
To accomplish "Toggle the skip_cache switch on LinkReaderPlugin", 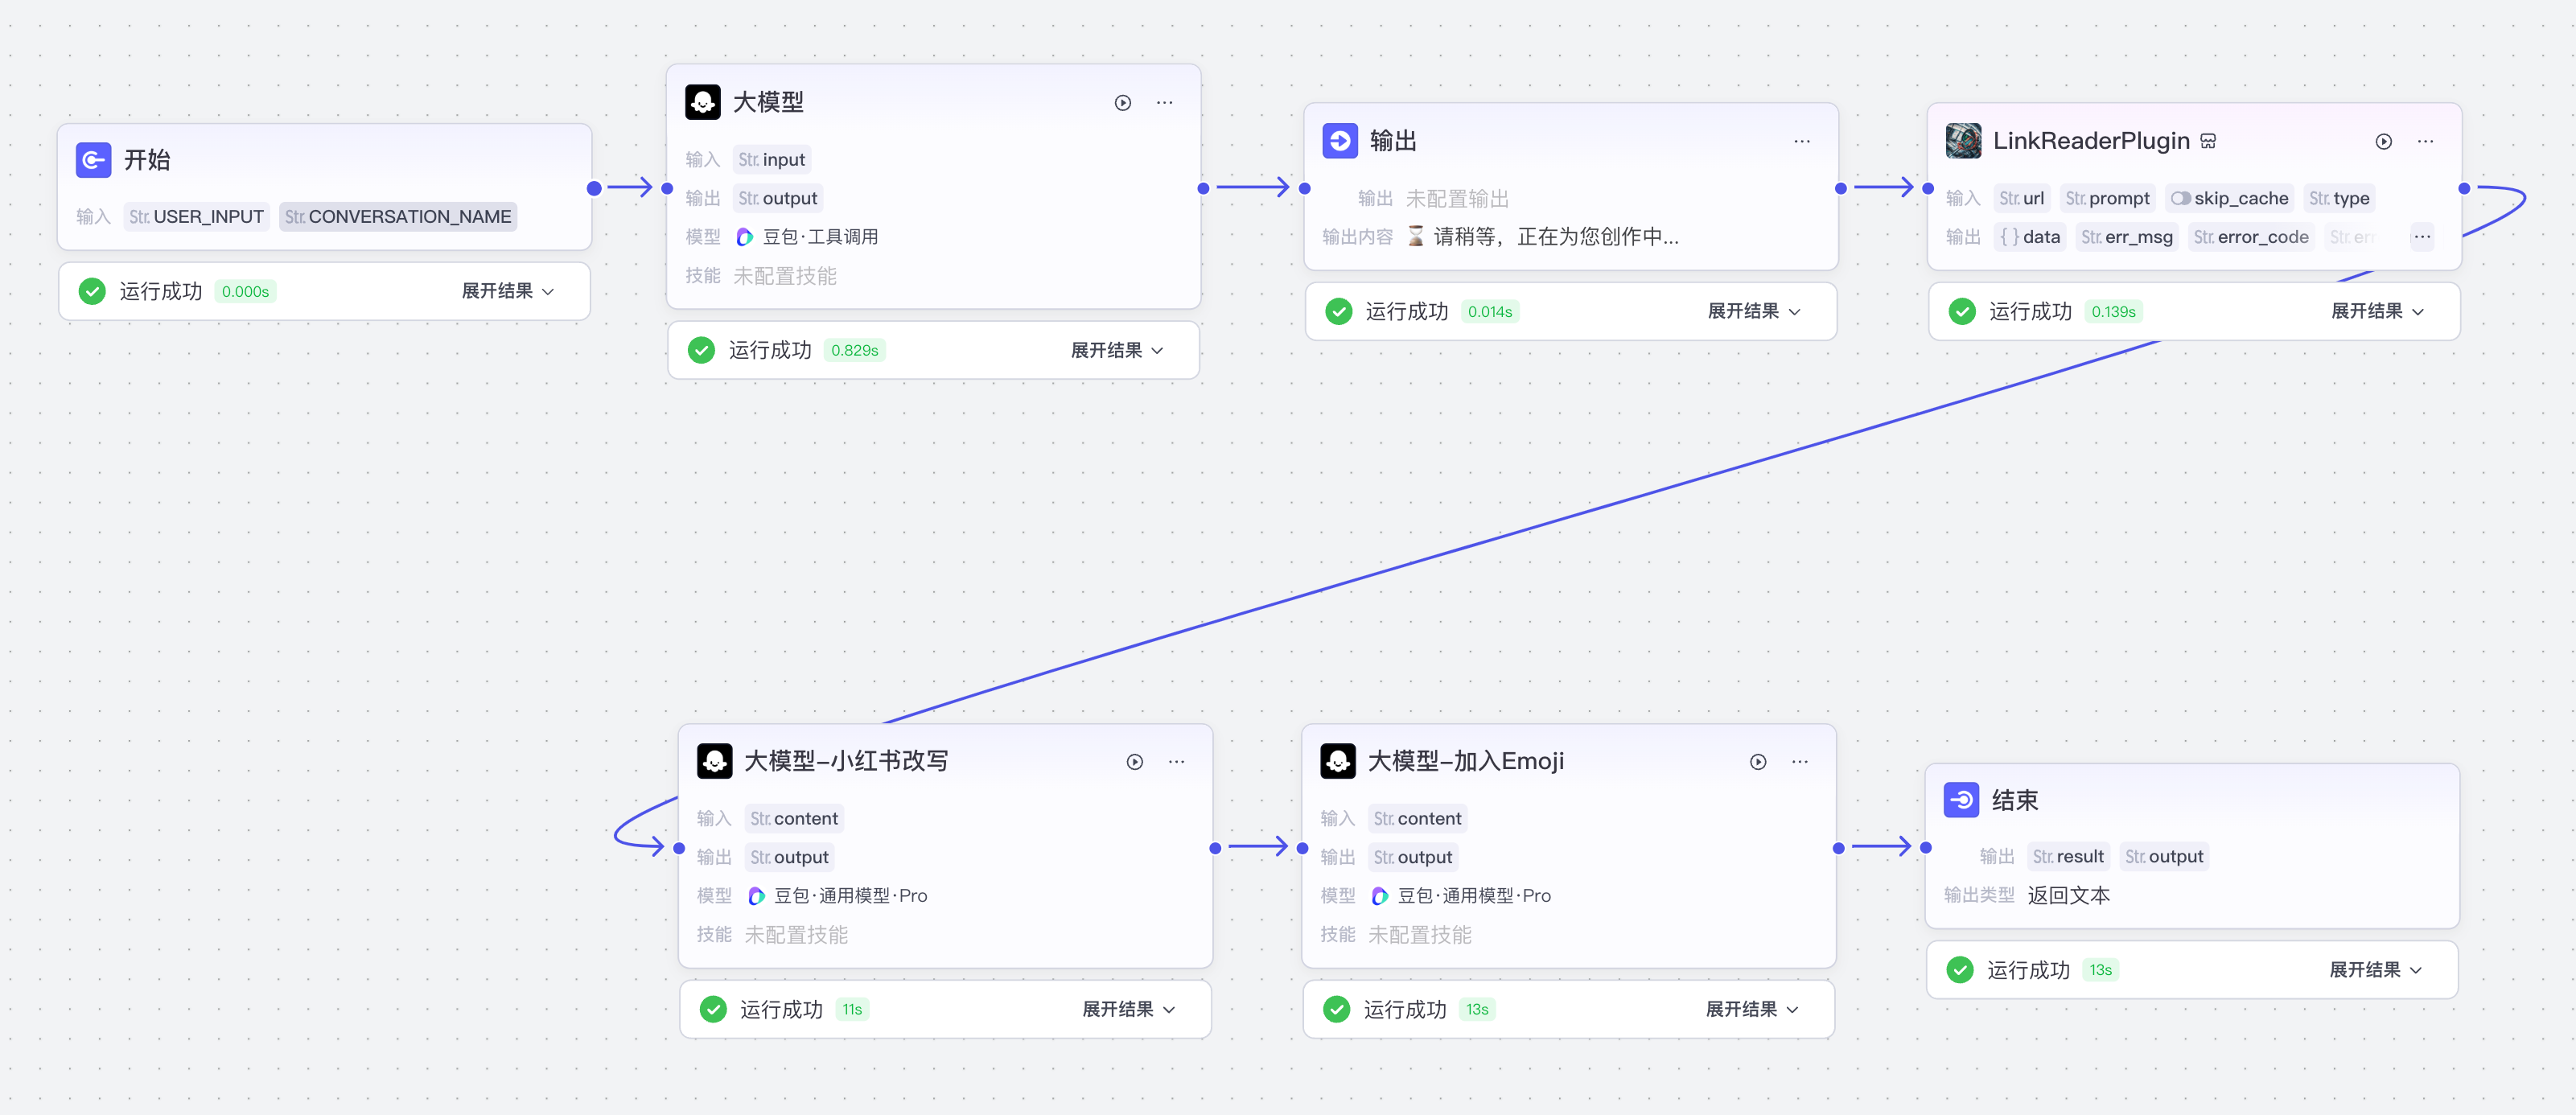I will [x=2181, y=197].
